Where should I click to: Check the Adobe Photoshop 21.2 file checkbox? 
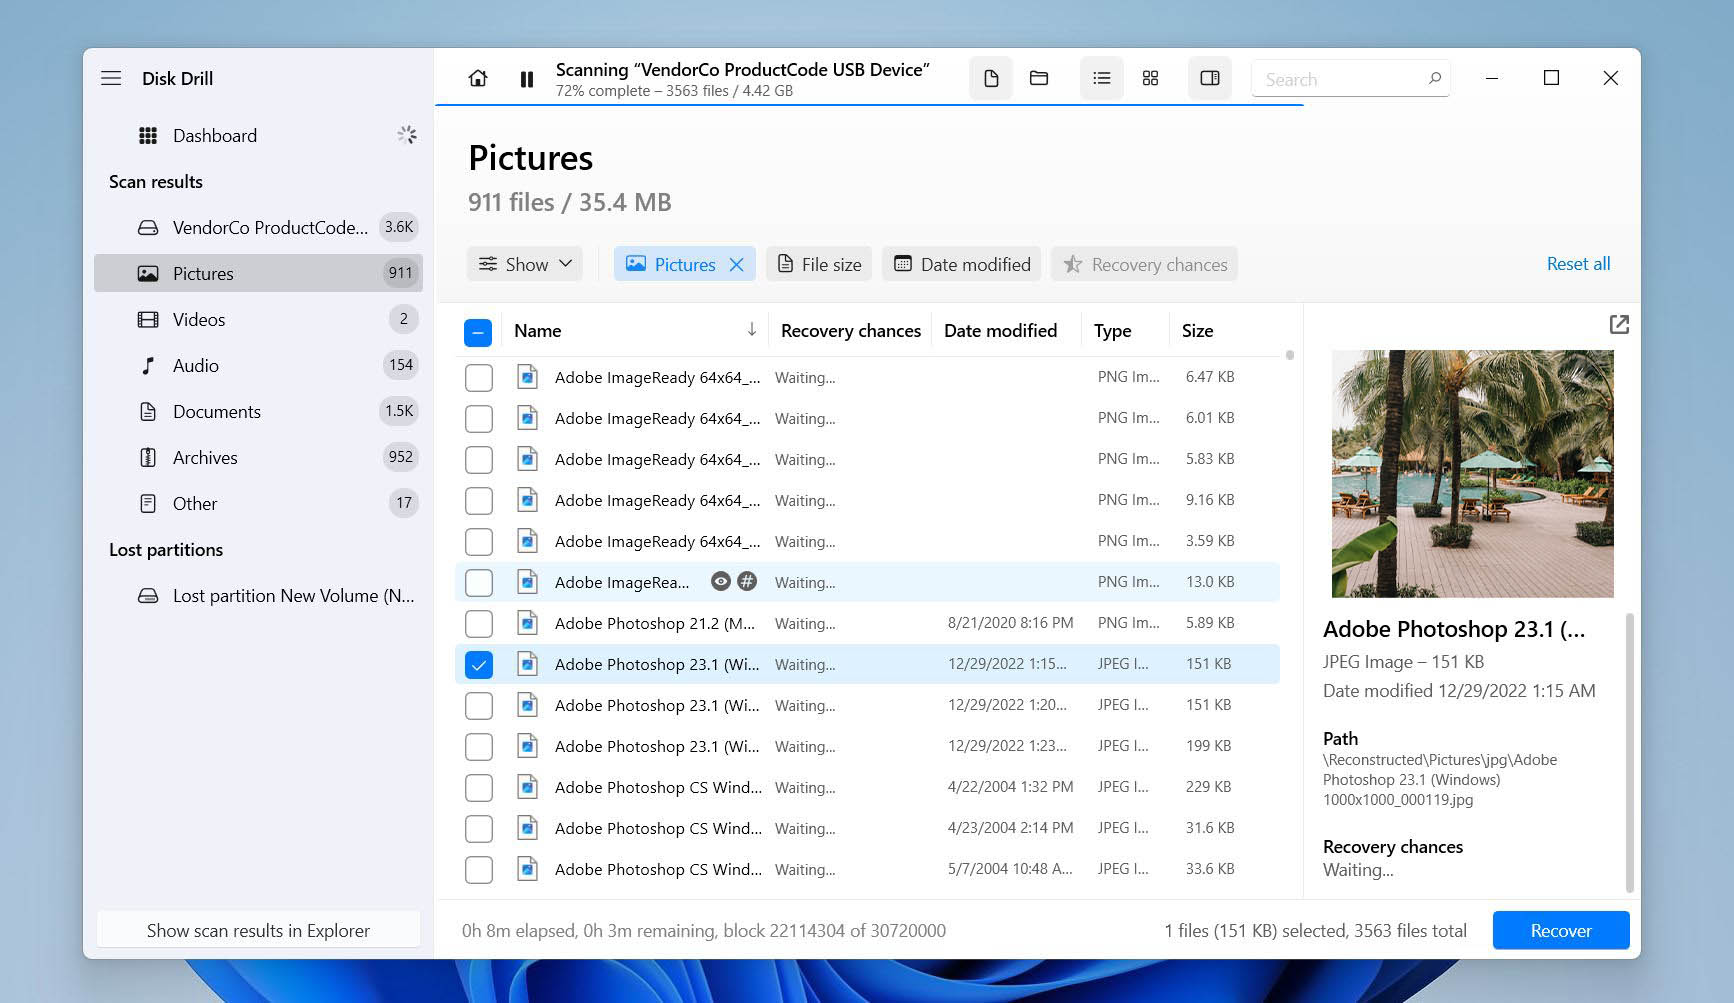click(x=479, y=624)
